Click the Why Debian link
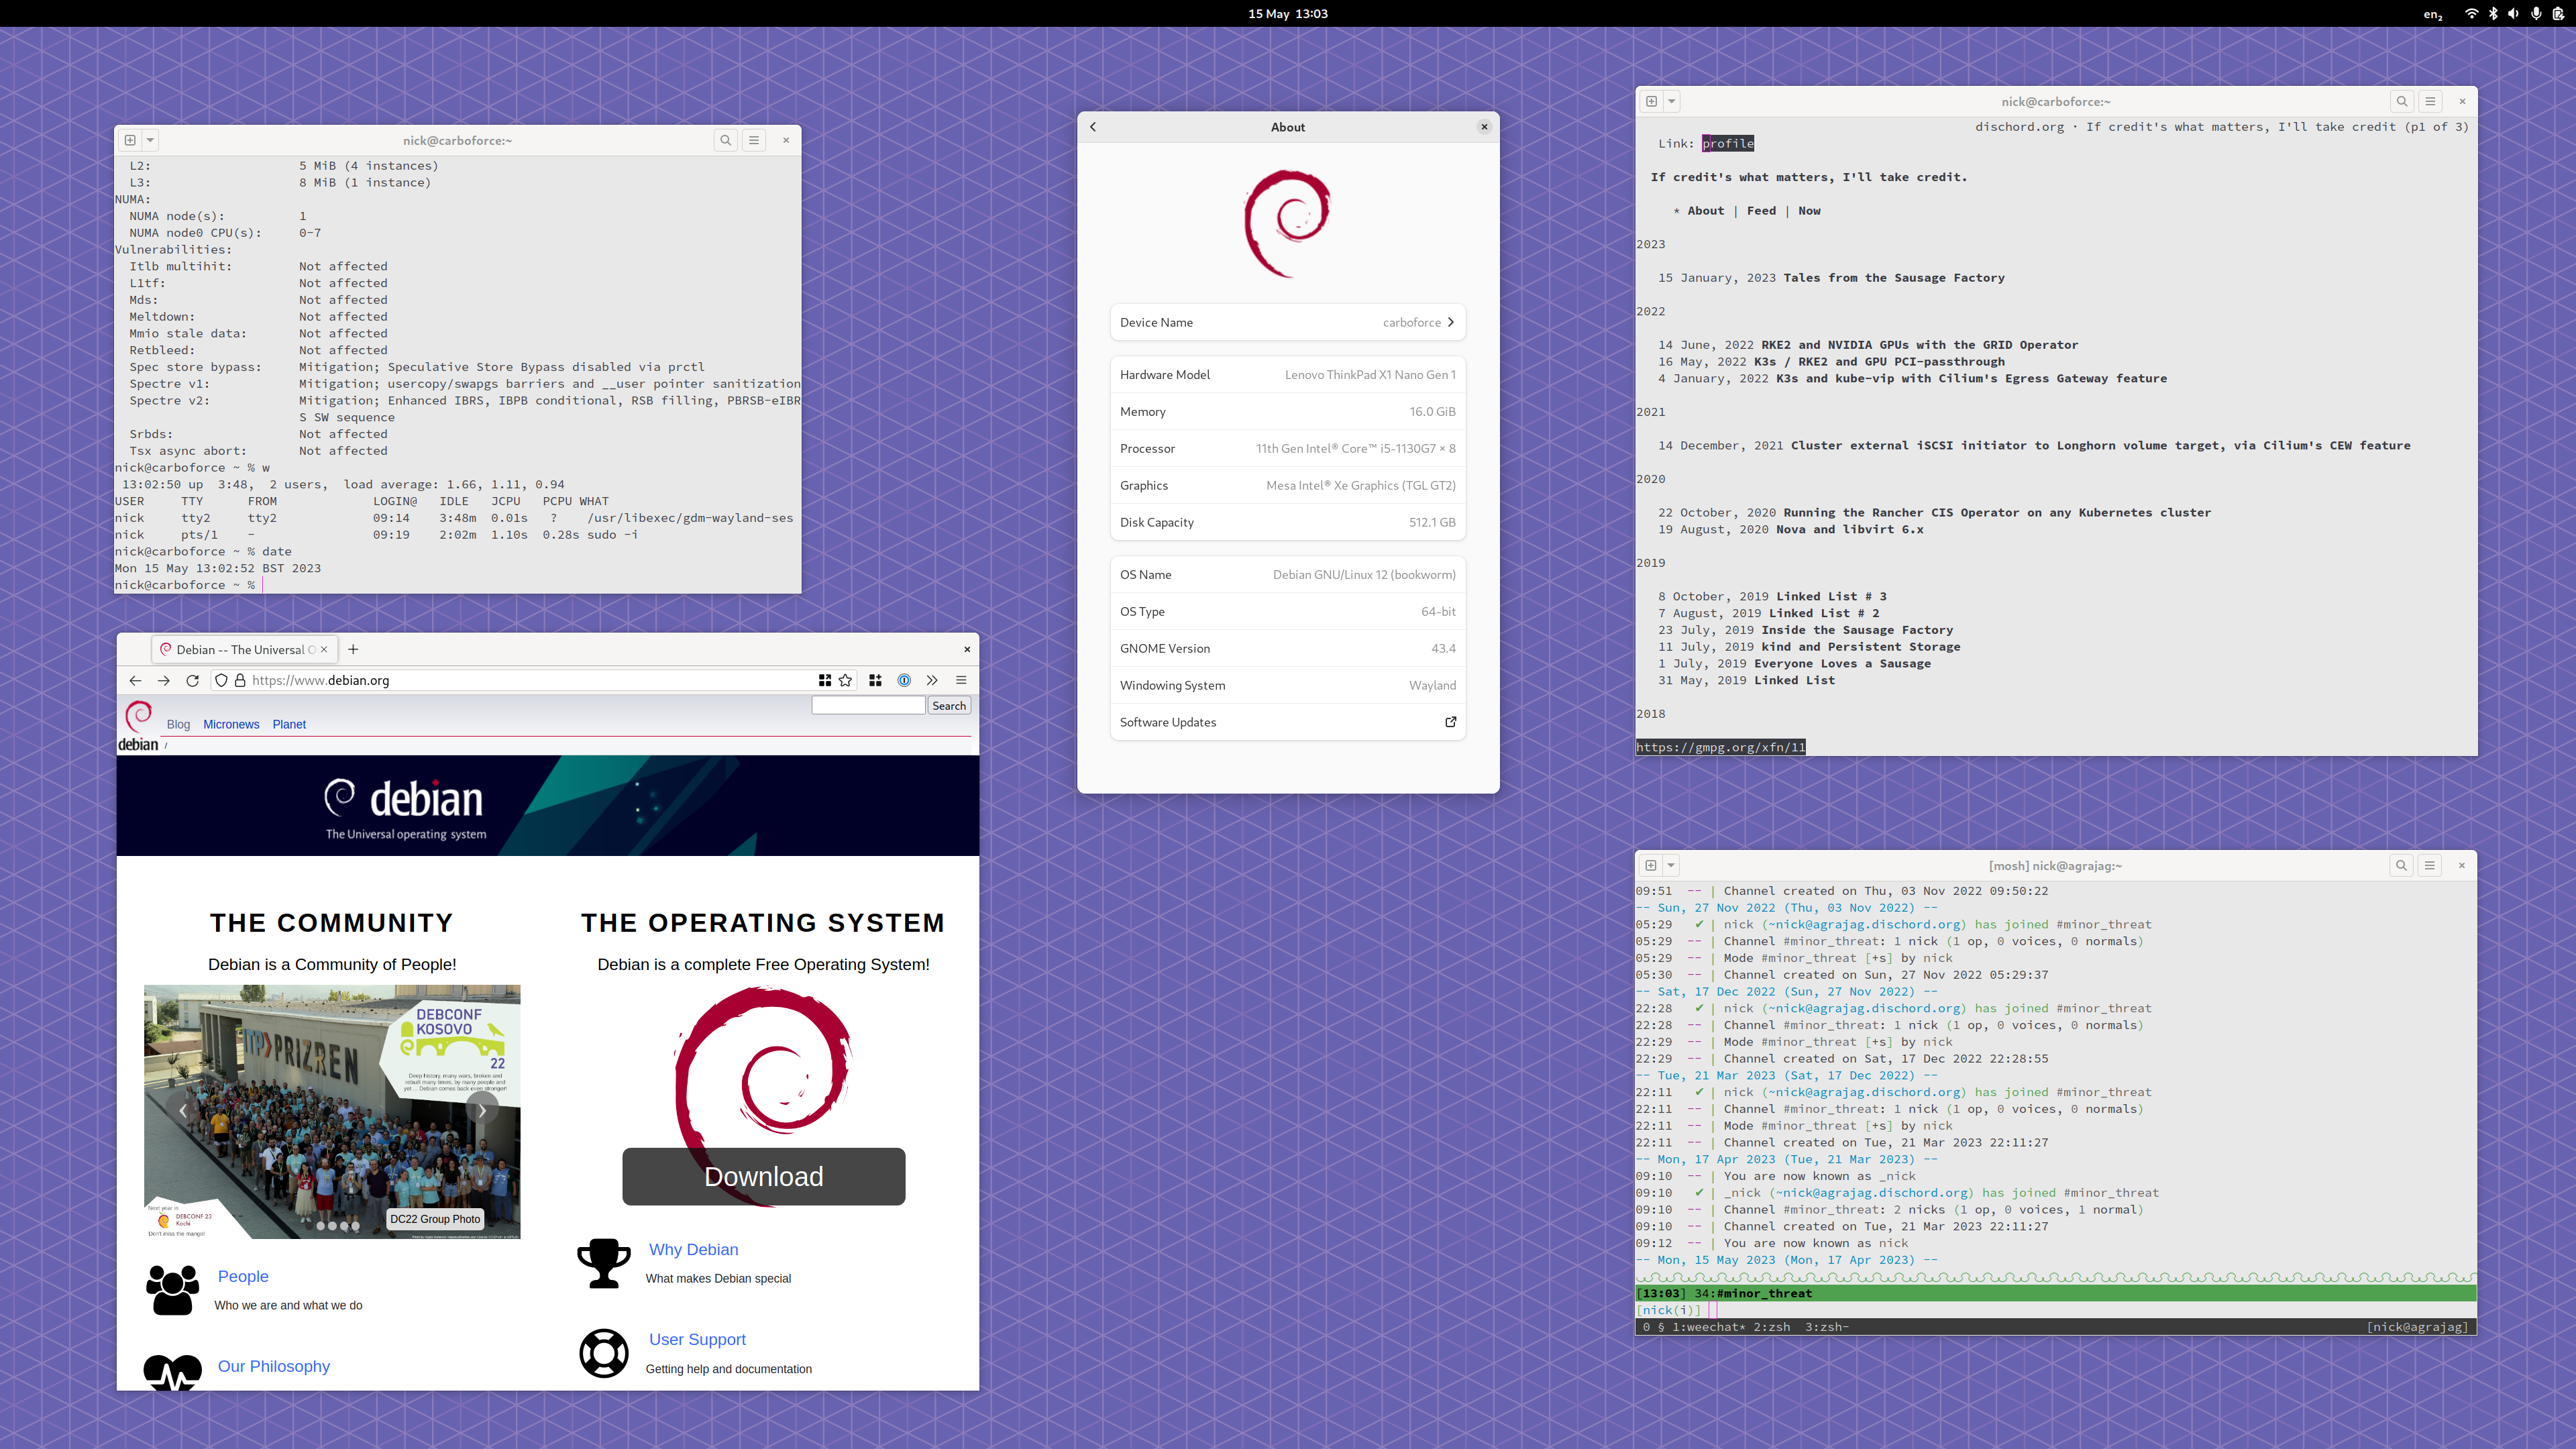 (693, 1249)
